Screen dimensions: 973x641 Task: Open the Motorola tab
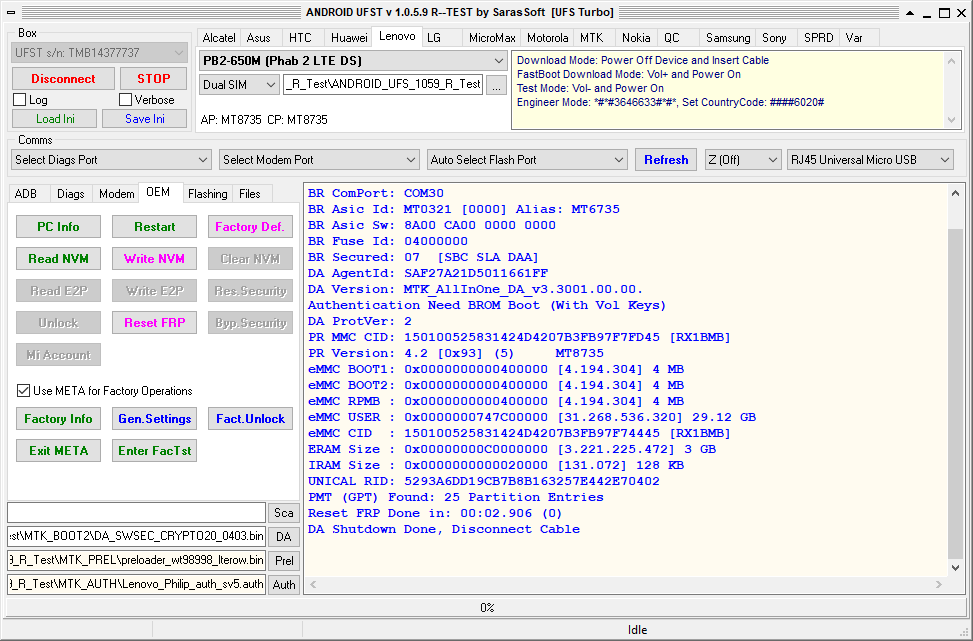(547, 38)
